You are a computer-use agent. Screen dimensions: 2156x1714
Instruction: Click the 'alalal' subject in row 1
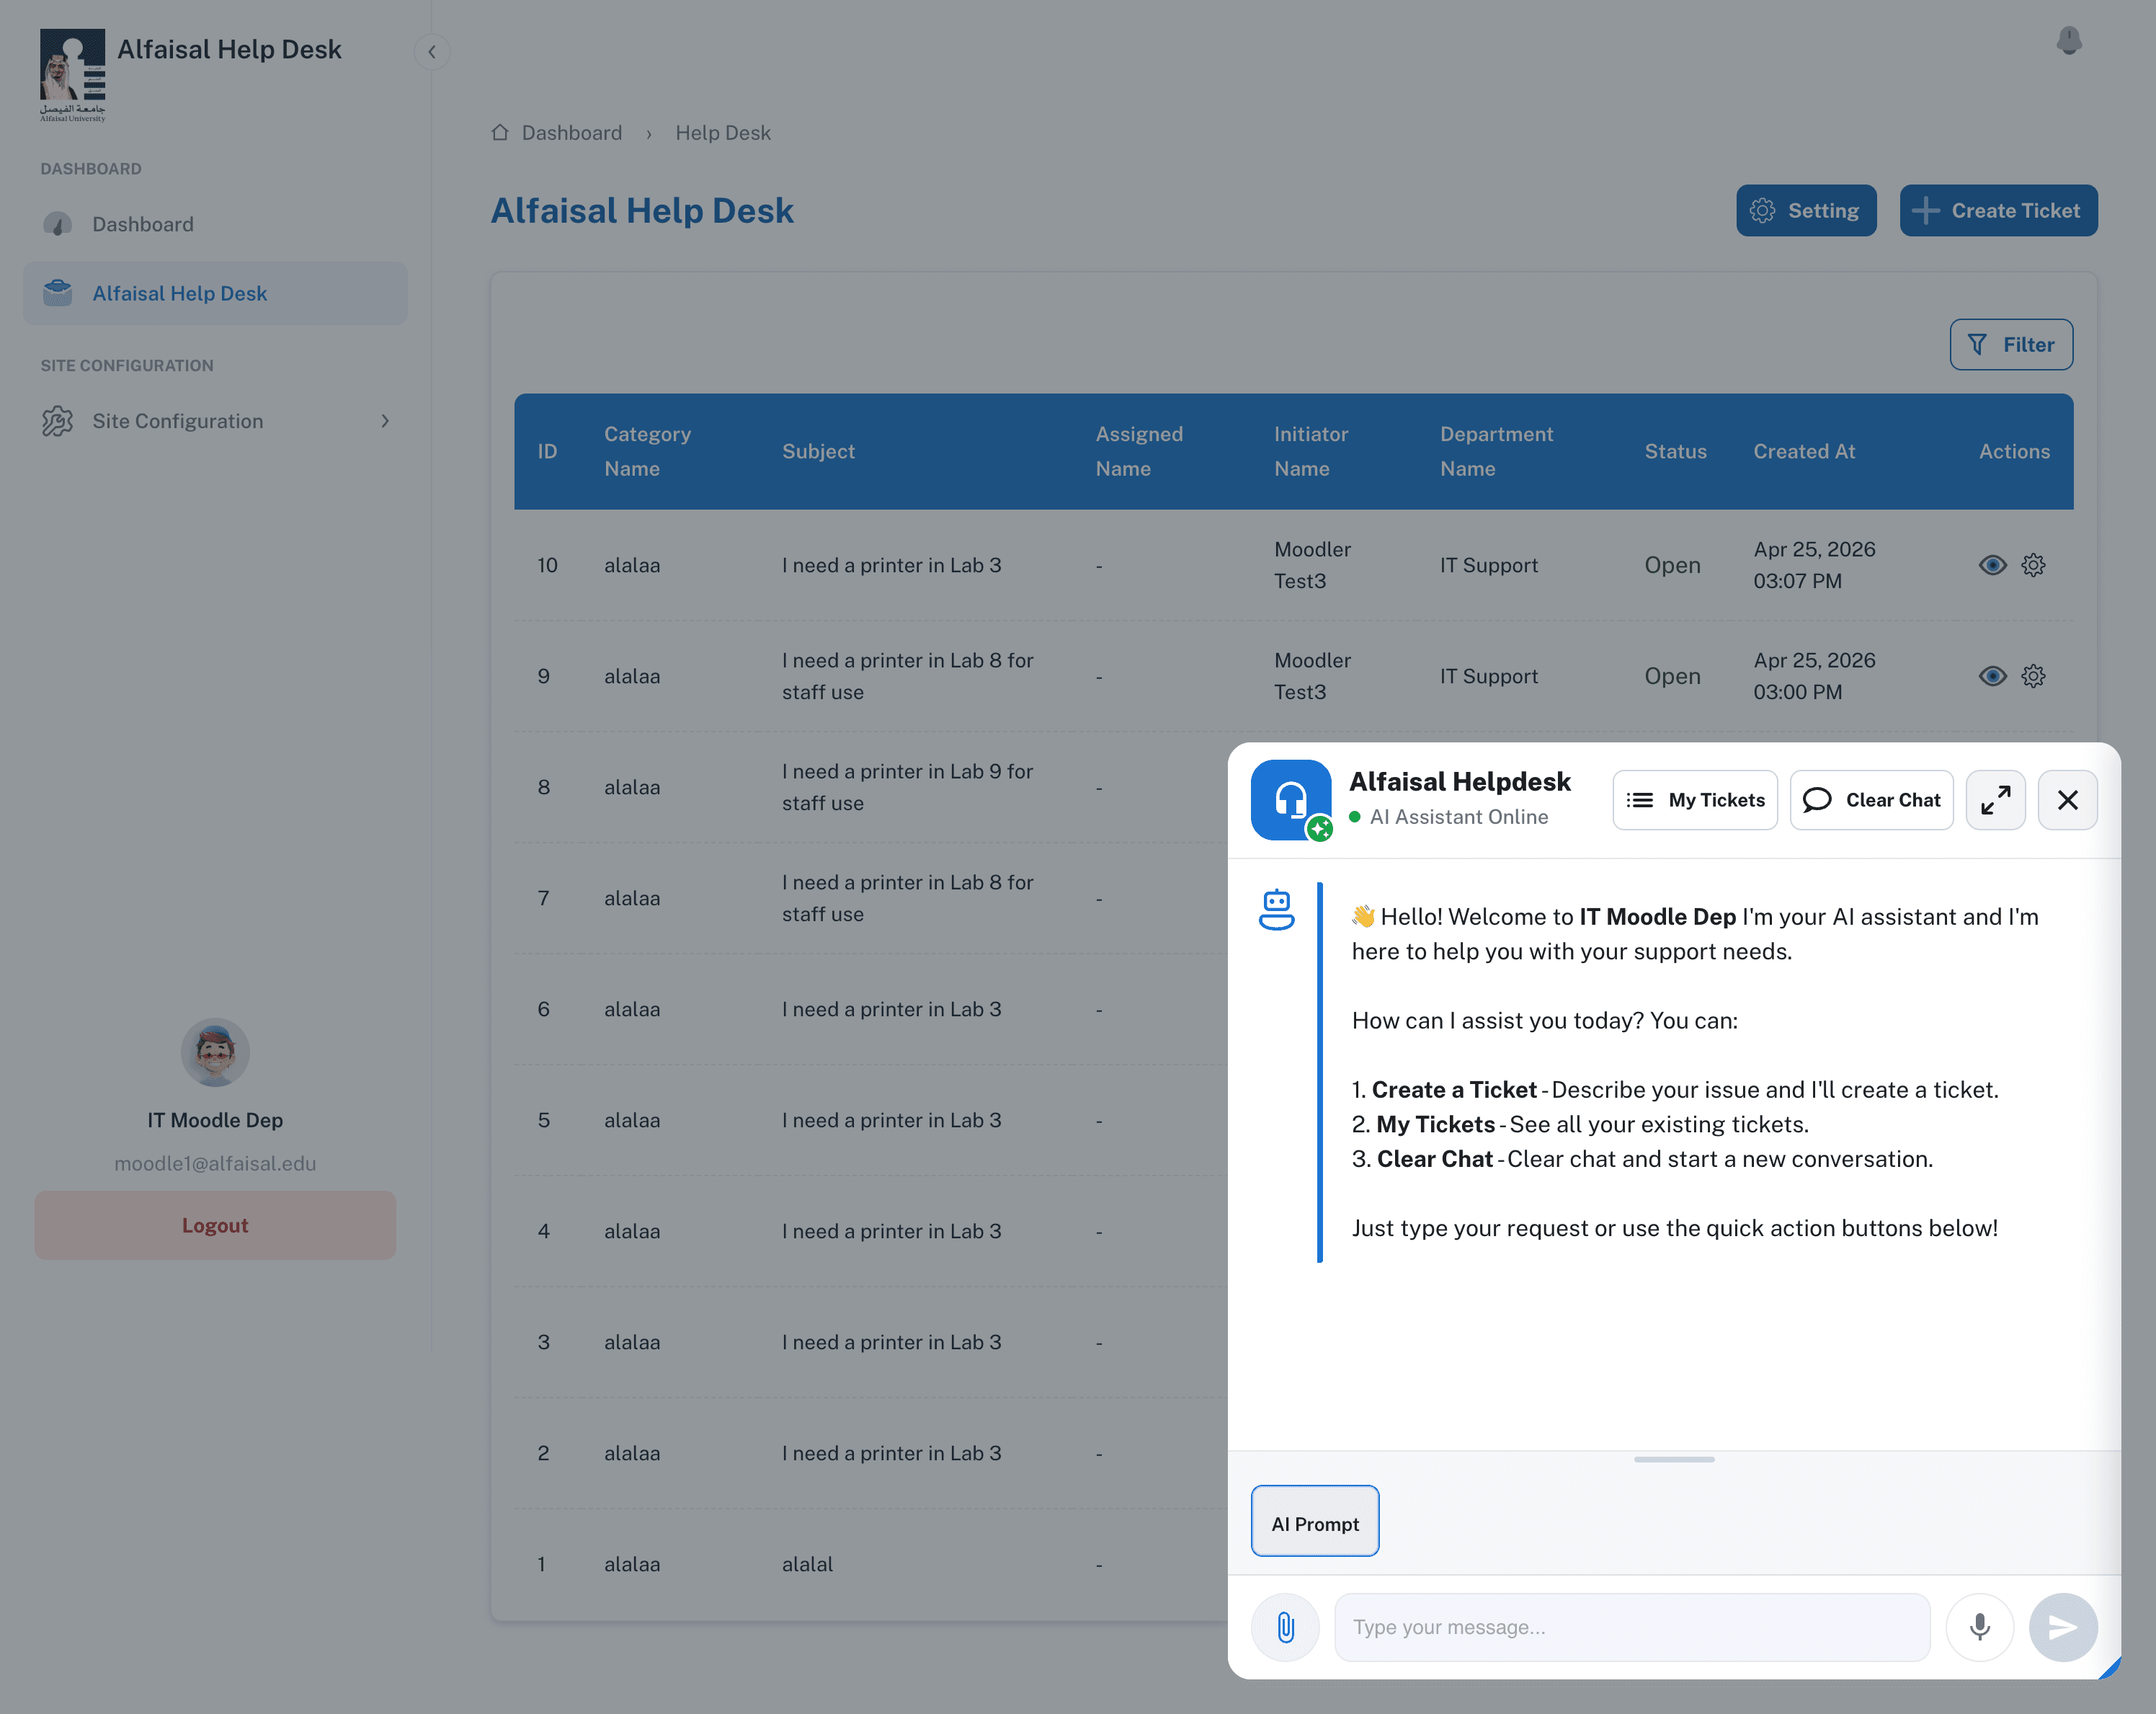[x=807, y=1564]
